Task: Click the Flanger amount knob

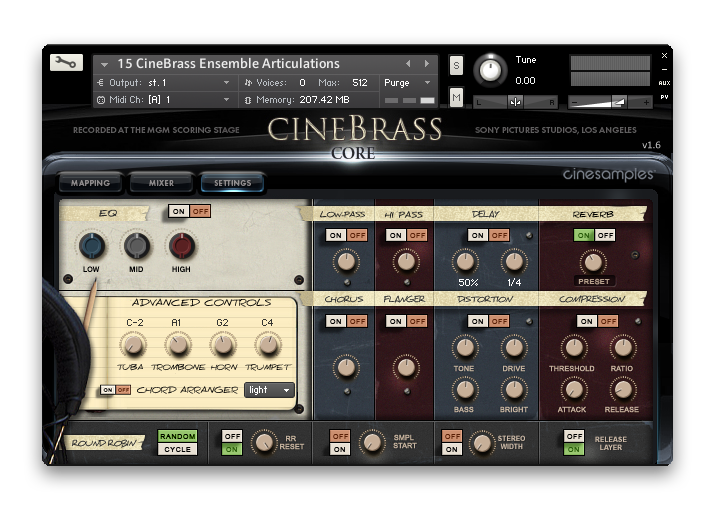Action: pos(406,367)
